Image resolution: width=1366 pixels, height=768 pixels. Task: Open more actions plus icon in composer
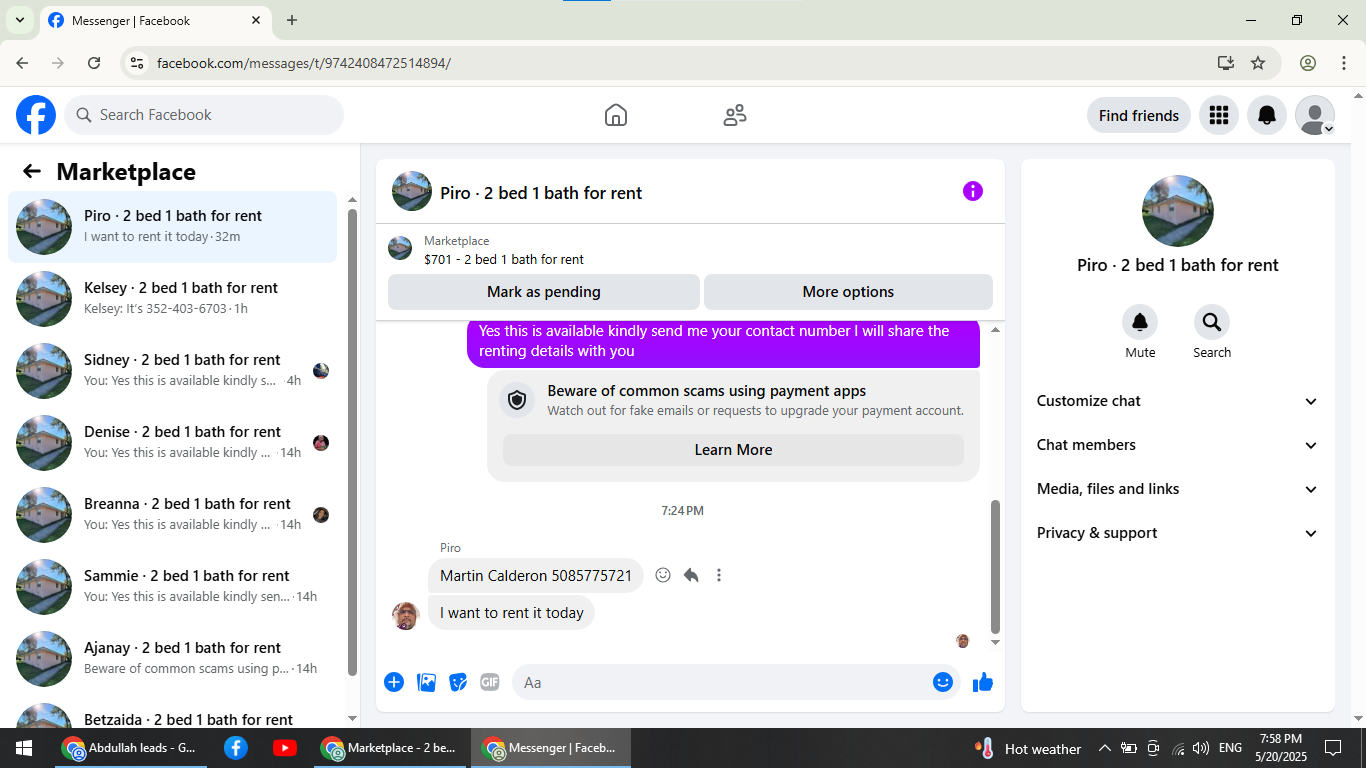pos(394,682)
